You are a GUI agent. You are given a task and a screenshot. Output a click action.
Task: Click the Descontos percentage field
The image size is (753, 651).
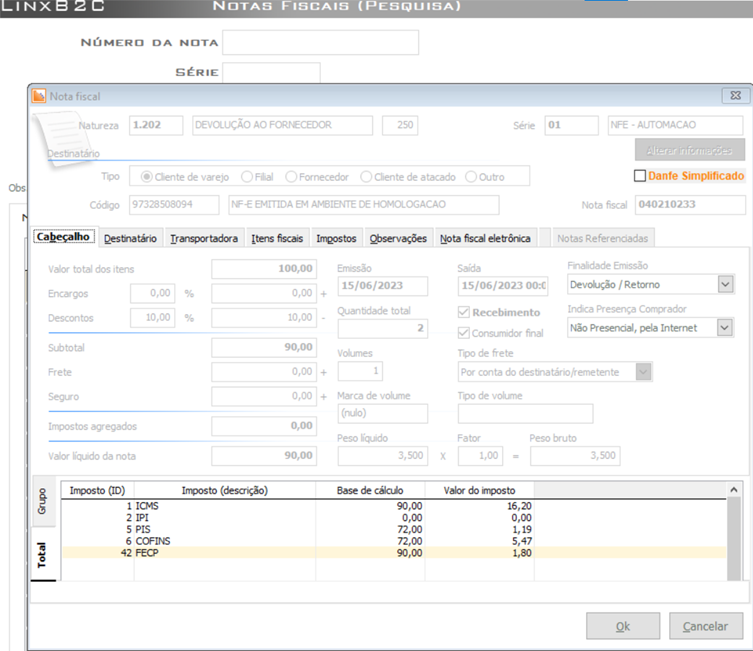(152, 317)
